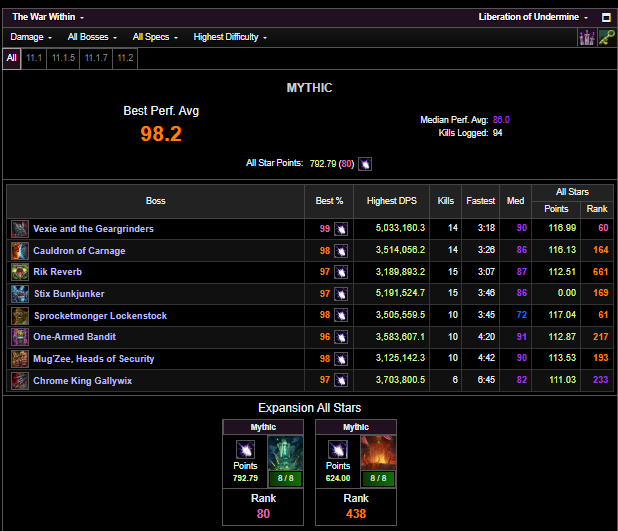The width and height of the screenshot is (618, 531).
Task: Expand the All Specs dropdown
Action: pos(155,37)
